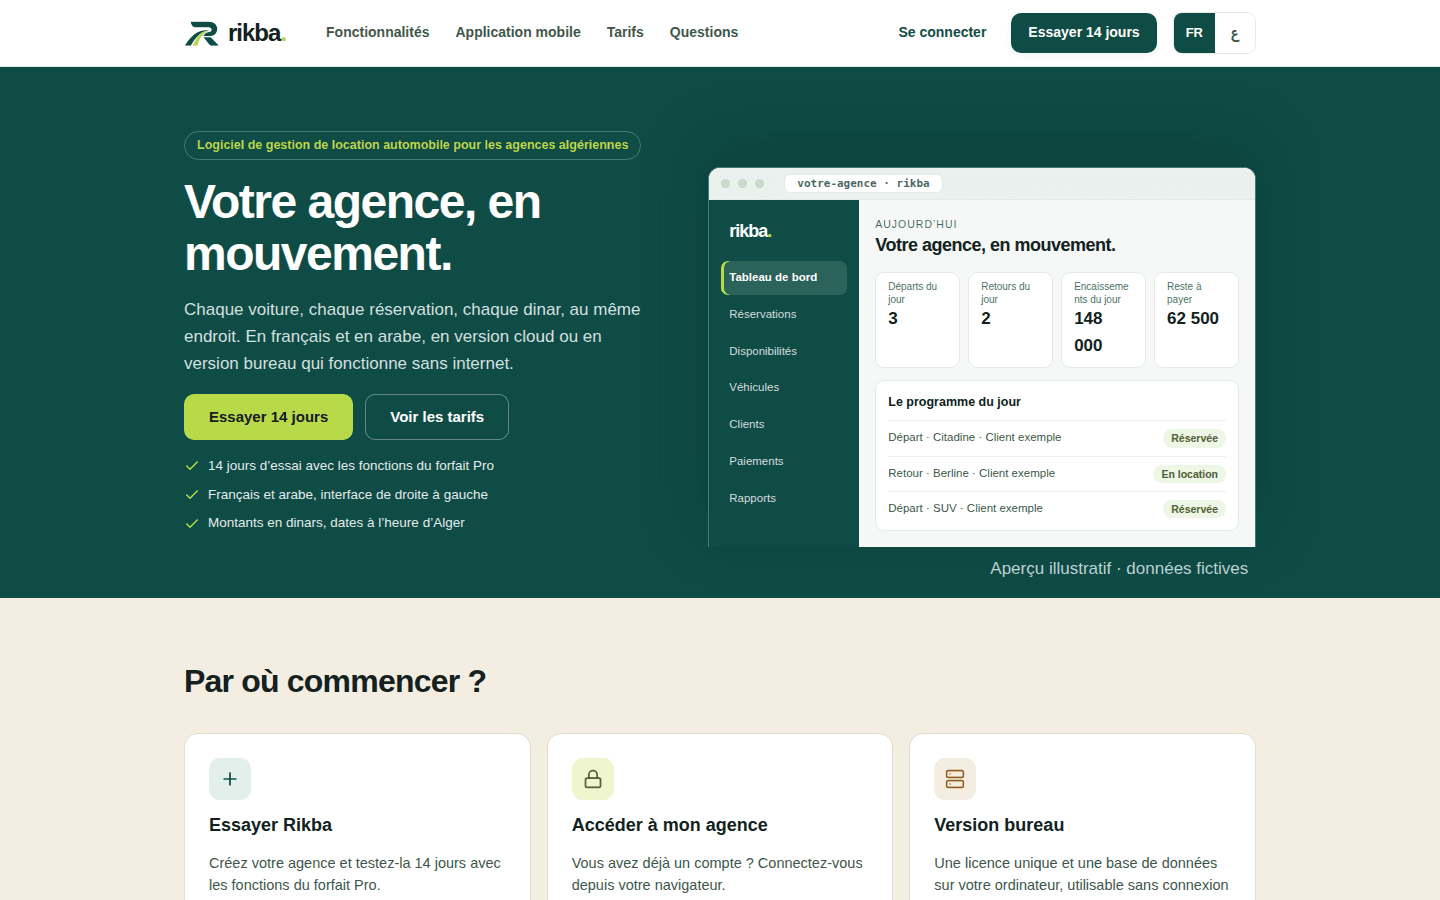The image size is (1440, 900).
Task: Click the 'Le programme du jour' heading
Action: 954,402
